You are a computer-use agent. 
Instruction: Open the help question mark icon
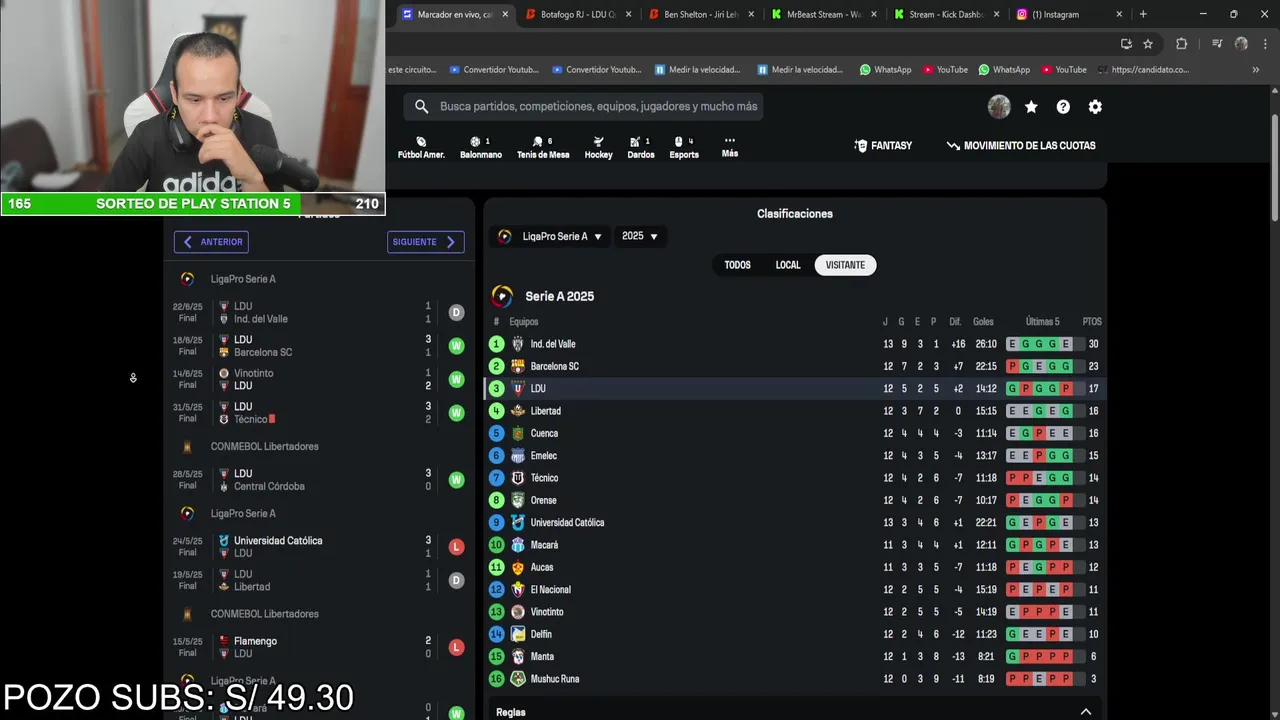coord(1063,107)
